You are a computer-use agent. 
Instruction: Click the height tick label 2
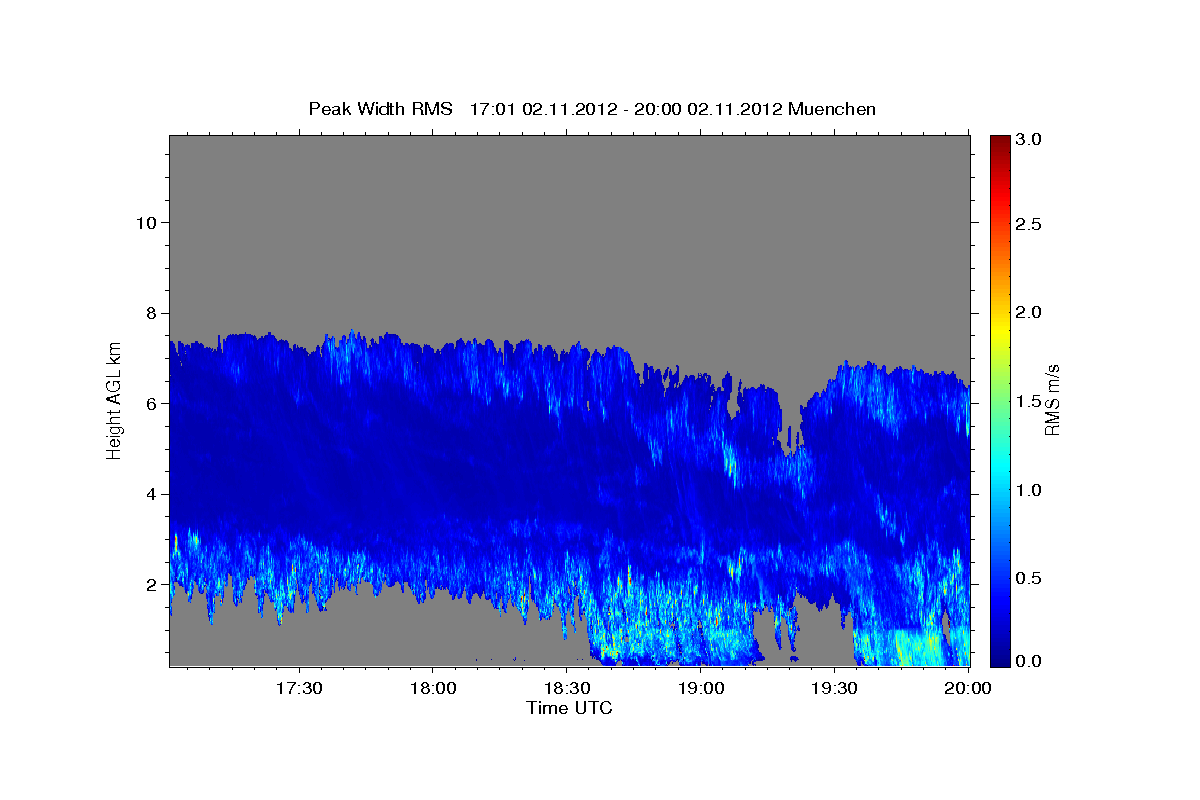coord(151,584)
